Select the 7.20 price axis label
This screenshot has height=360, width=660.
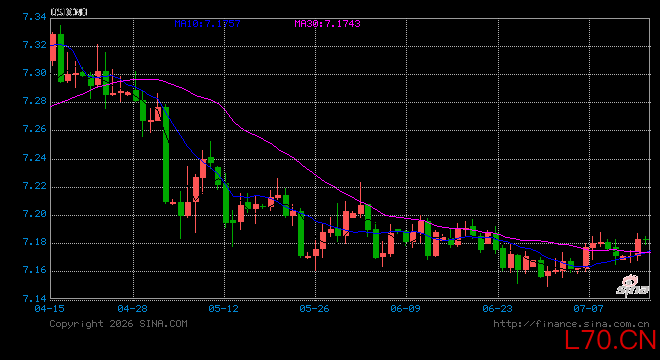[x=35, y=214]
